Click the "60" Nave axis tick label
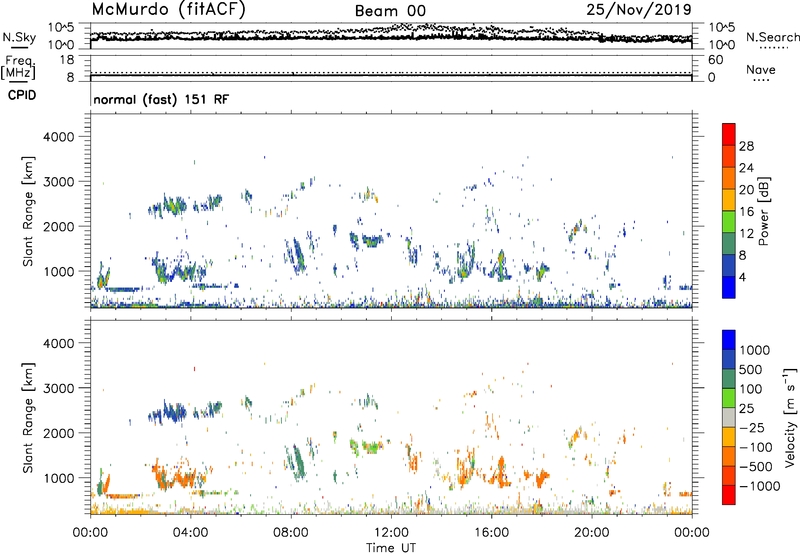Screen dimensions: 800x554 point(715,60)
